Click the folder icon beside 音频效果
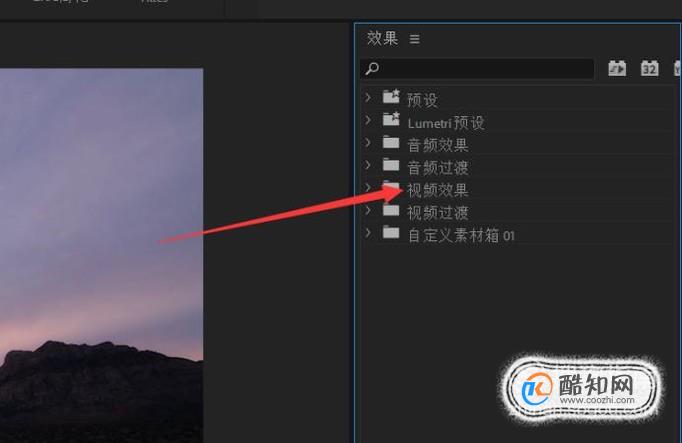Screen dimensions: 682x443 (391, 142)
